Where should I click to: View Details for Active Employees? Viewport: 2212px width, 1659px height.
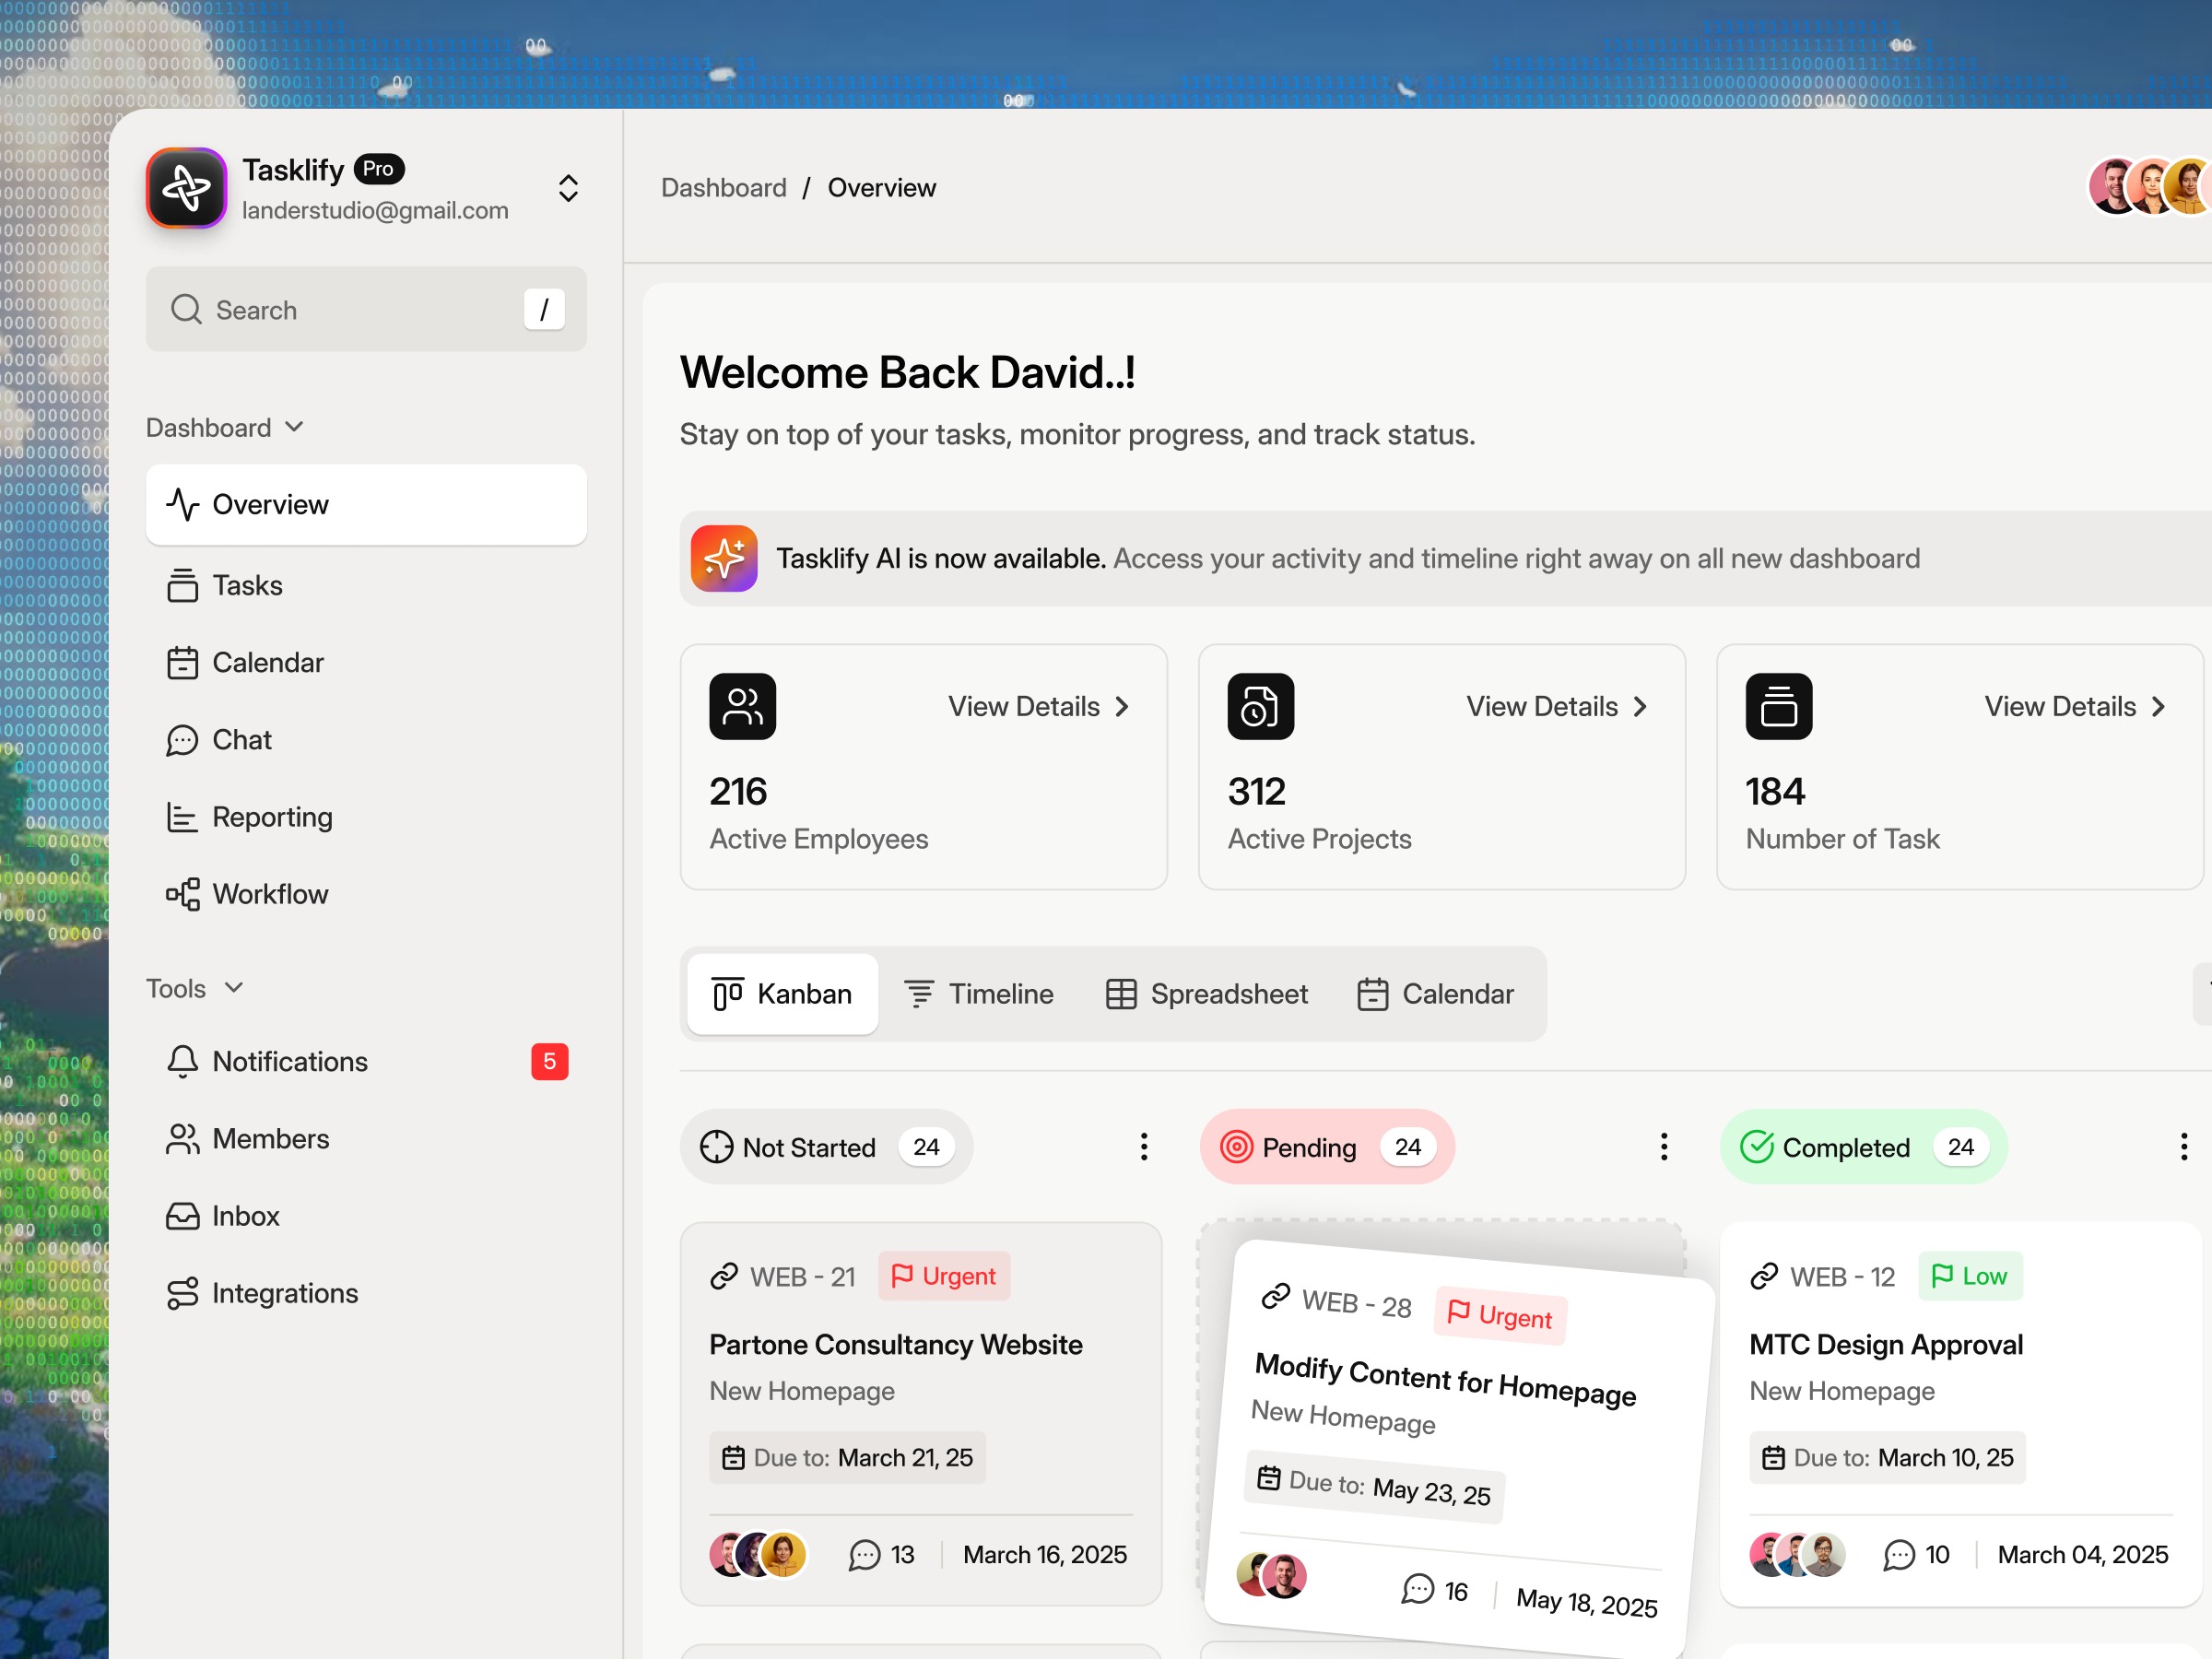point(1039,706)
